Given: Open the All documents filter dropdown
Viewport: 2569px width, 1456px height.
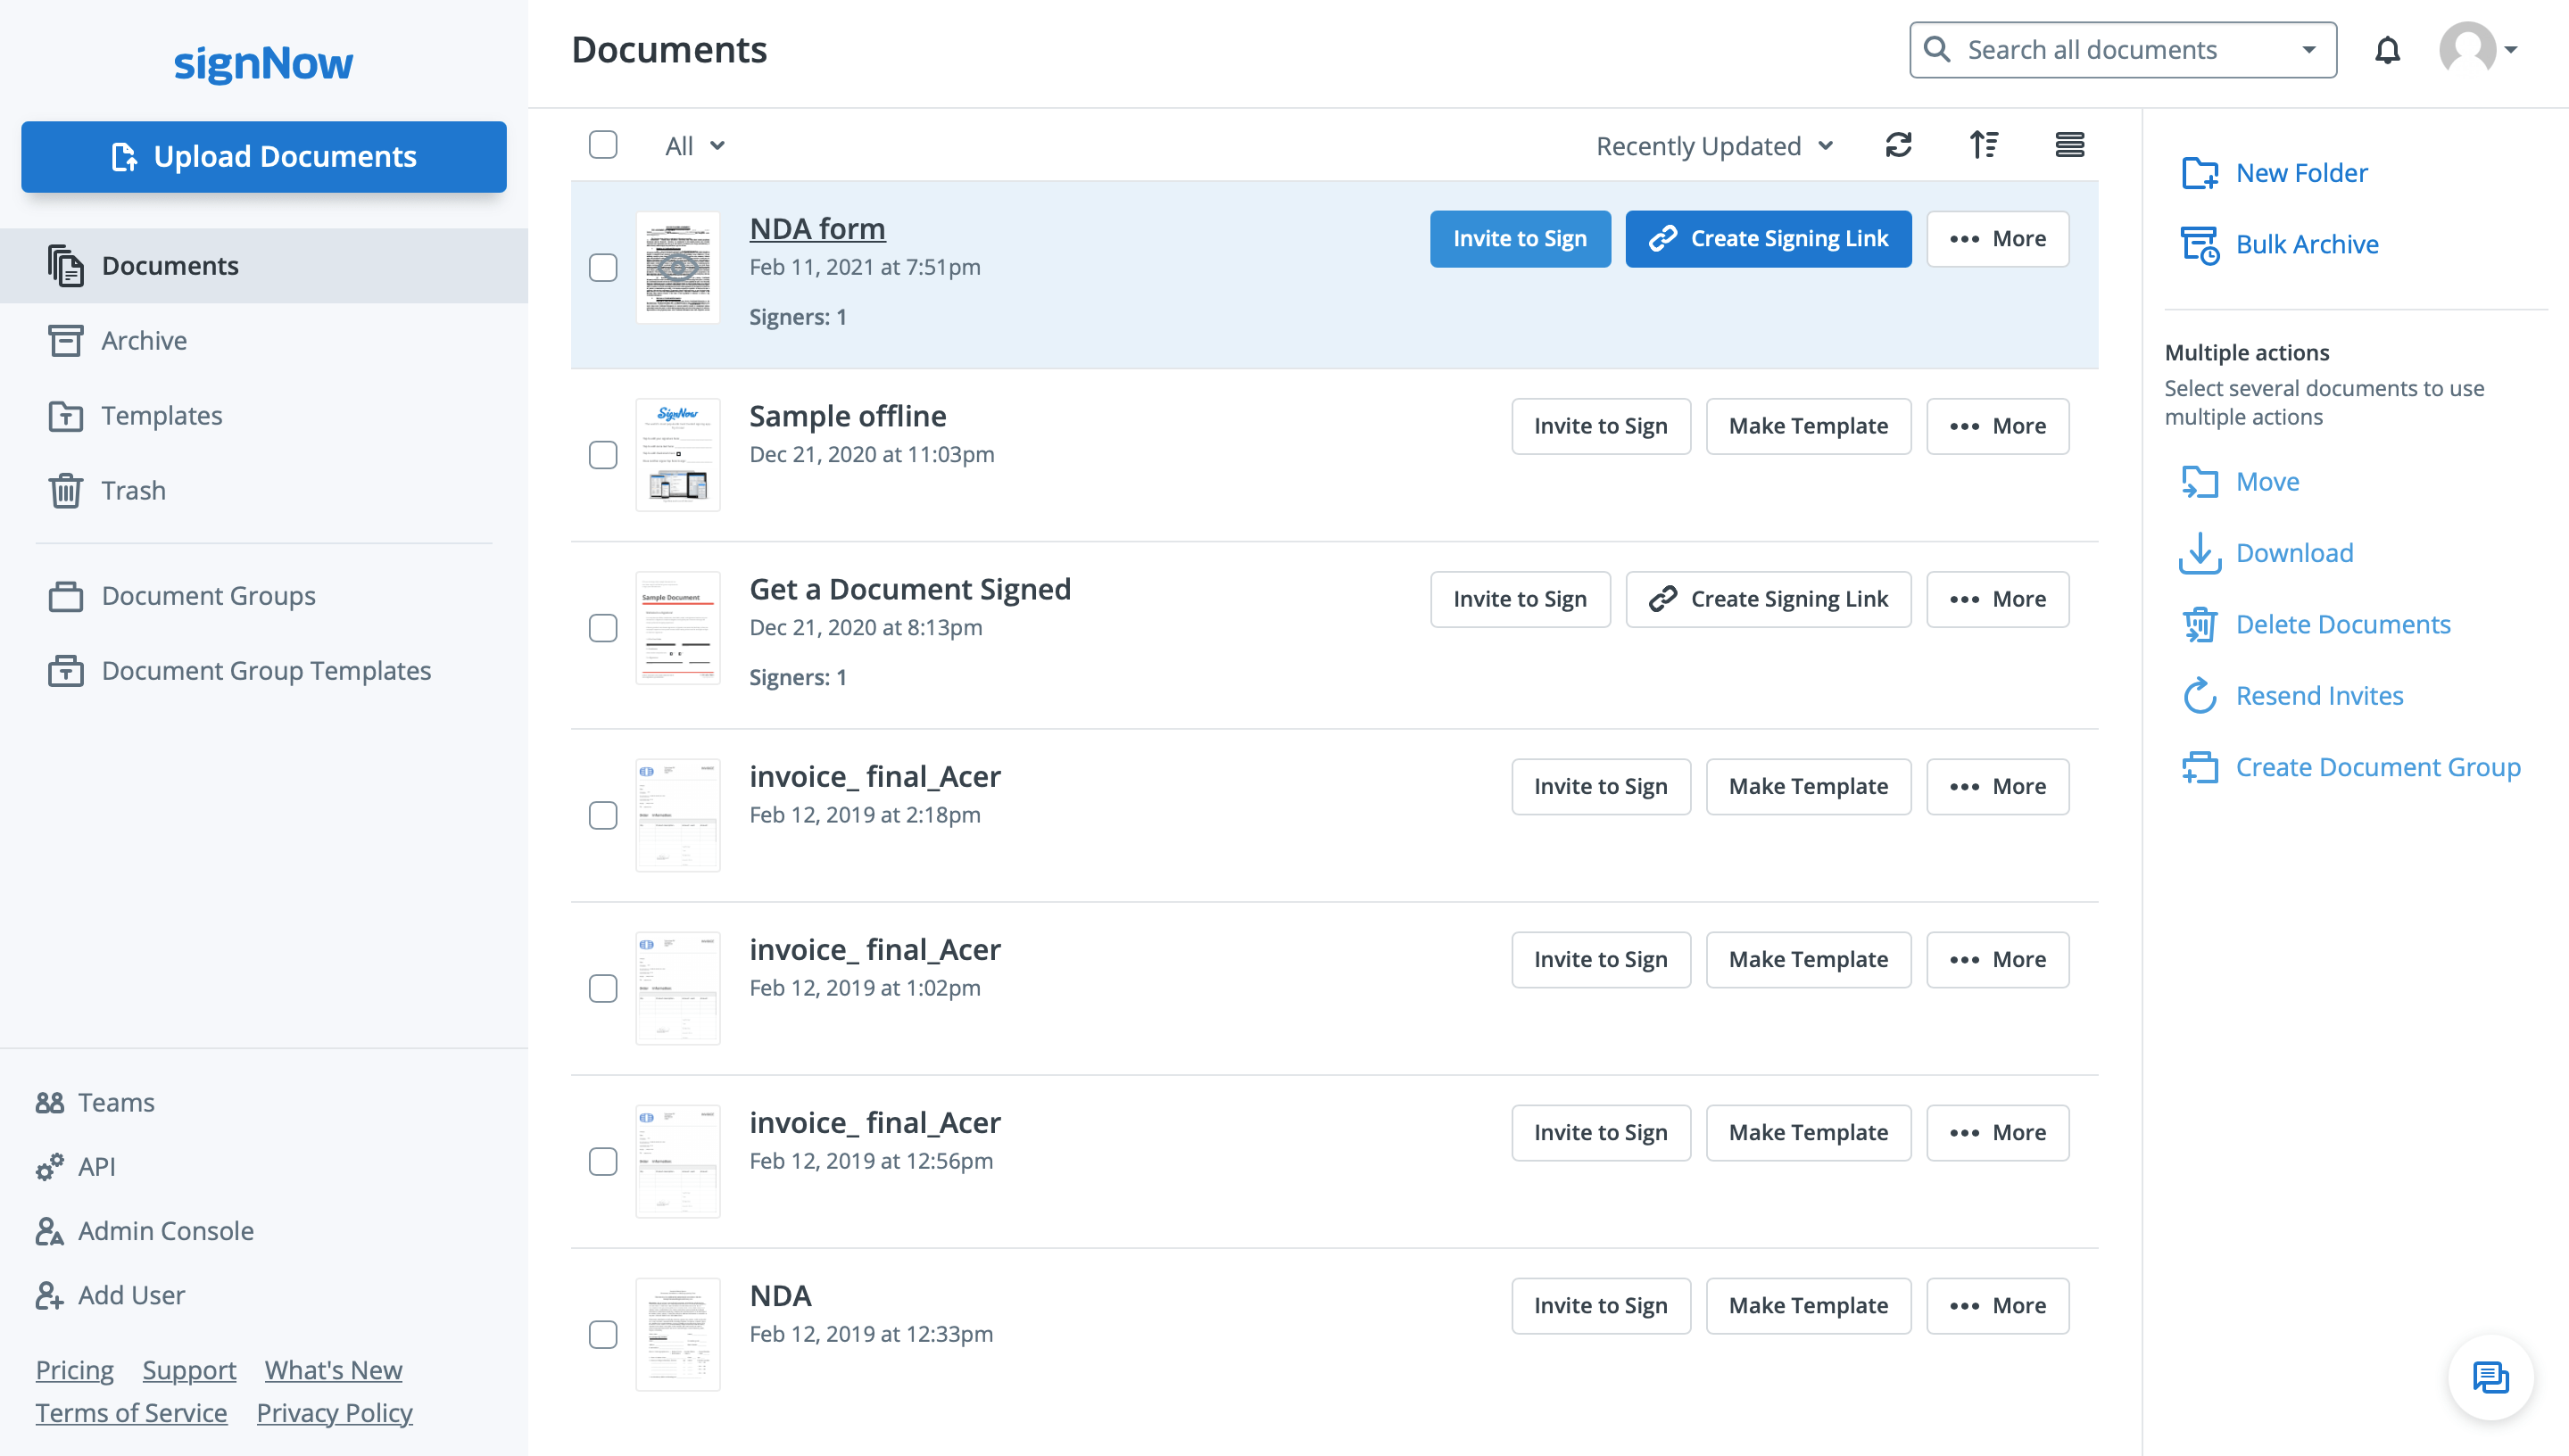Looking at the screenshot, I should (x=693, y=145).
